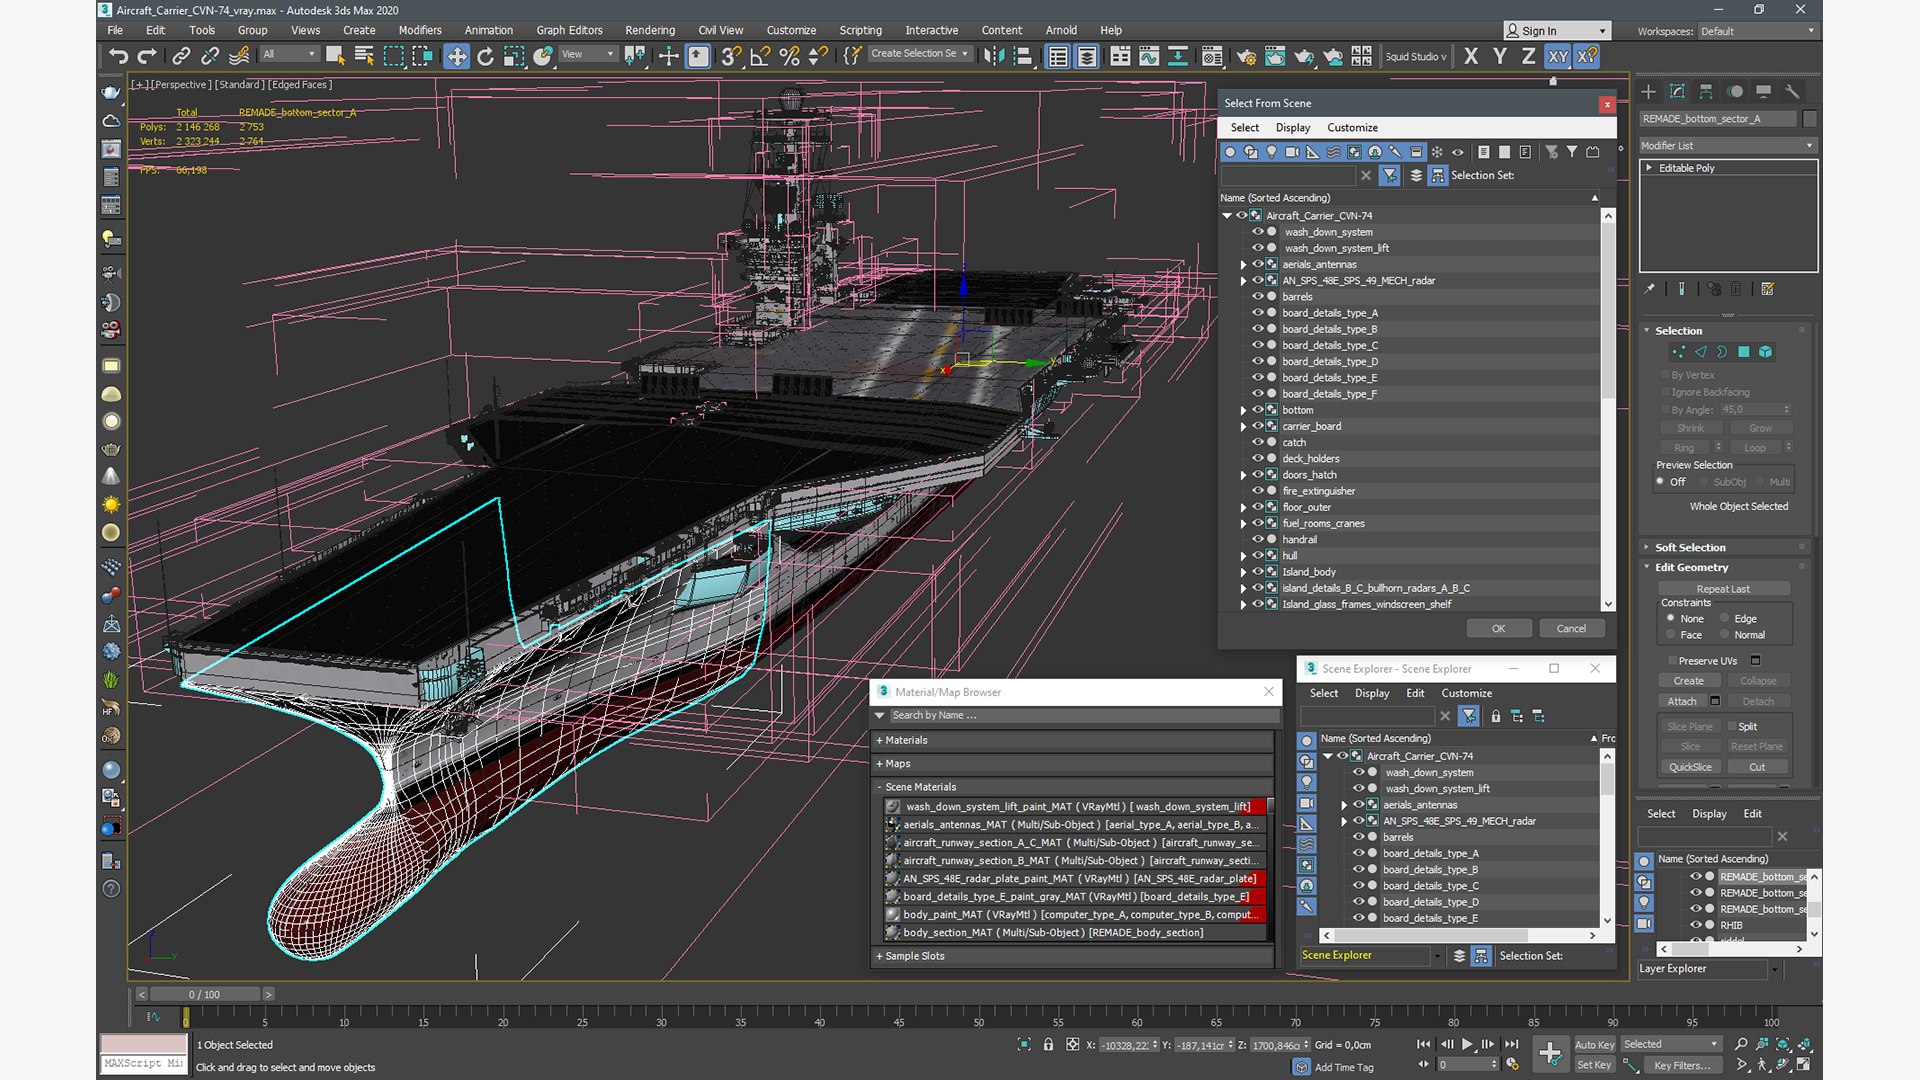The width and height of the screenshot is (1920, 1080).
Task: Open the Create panel plus icon
Action: (1648, 91)
